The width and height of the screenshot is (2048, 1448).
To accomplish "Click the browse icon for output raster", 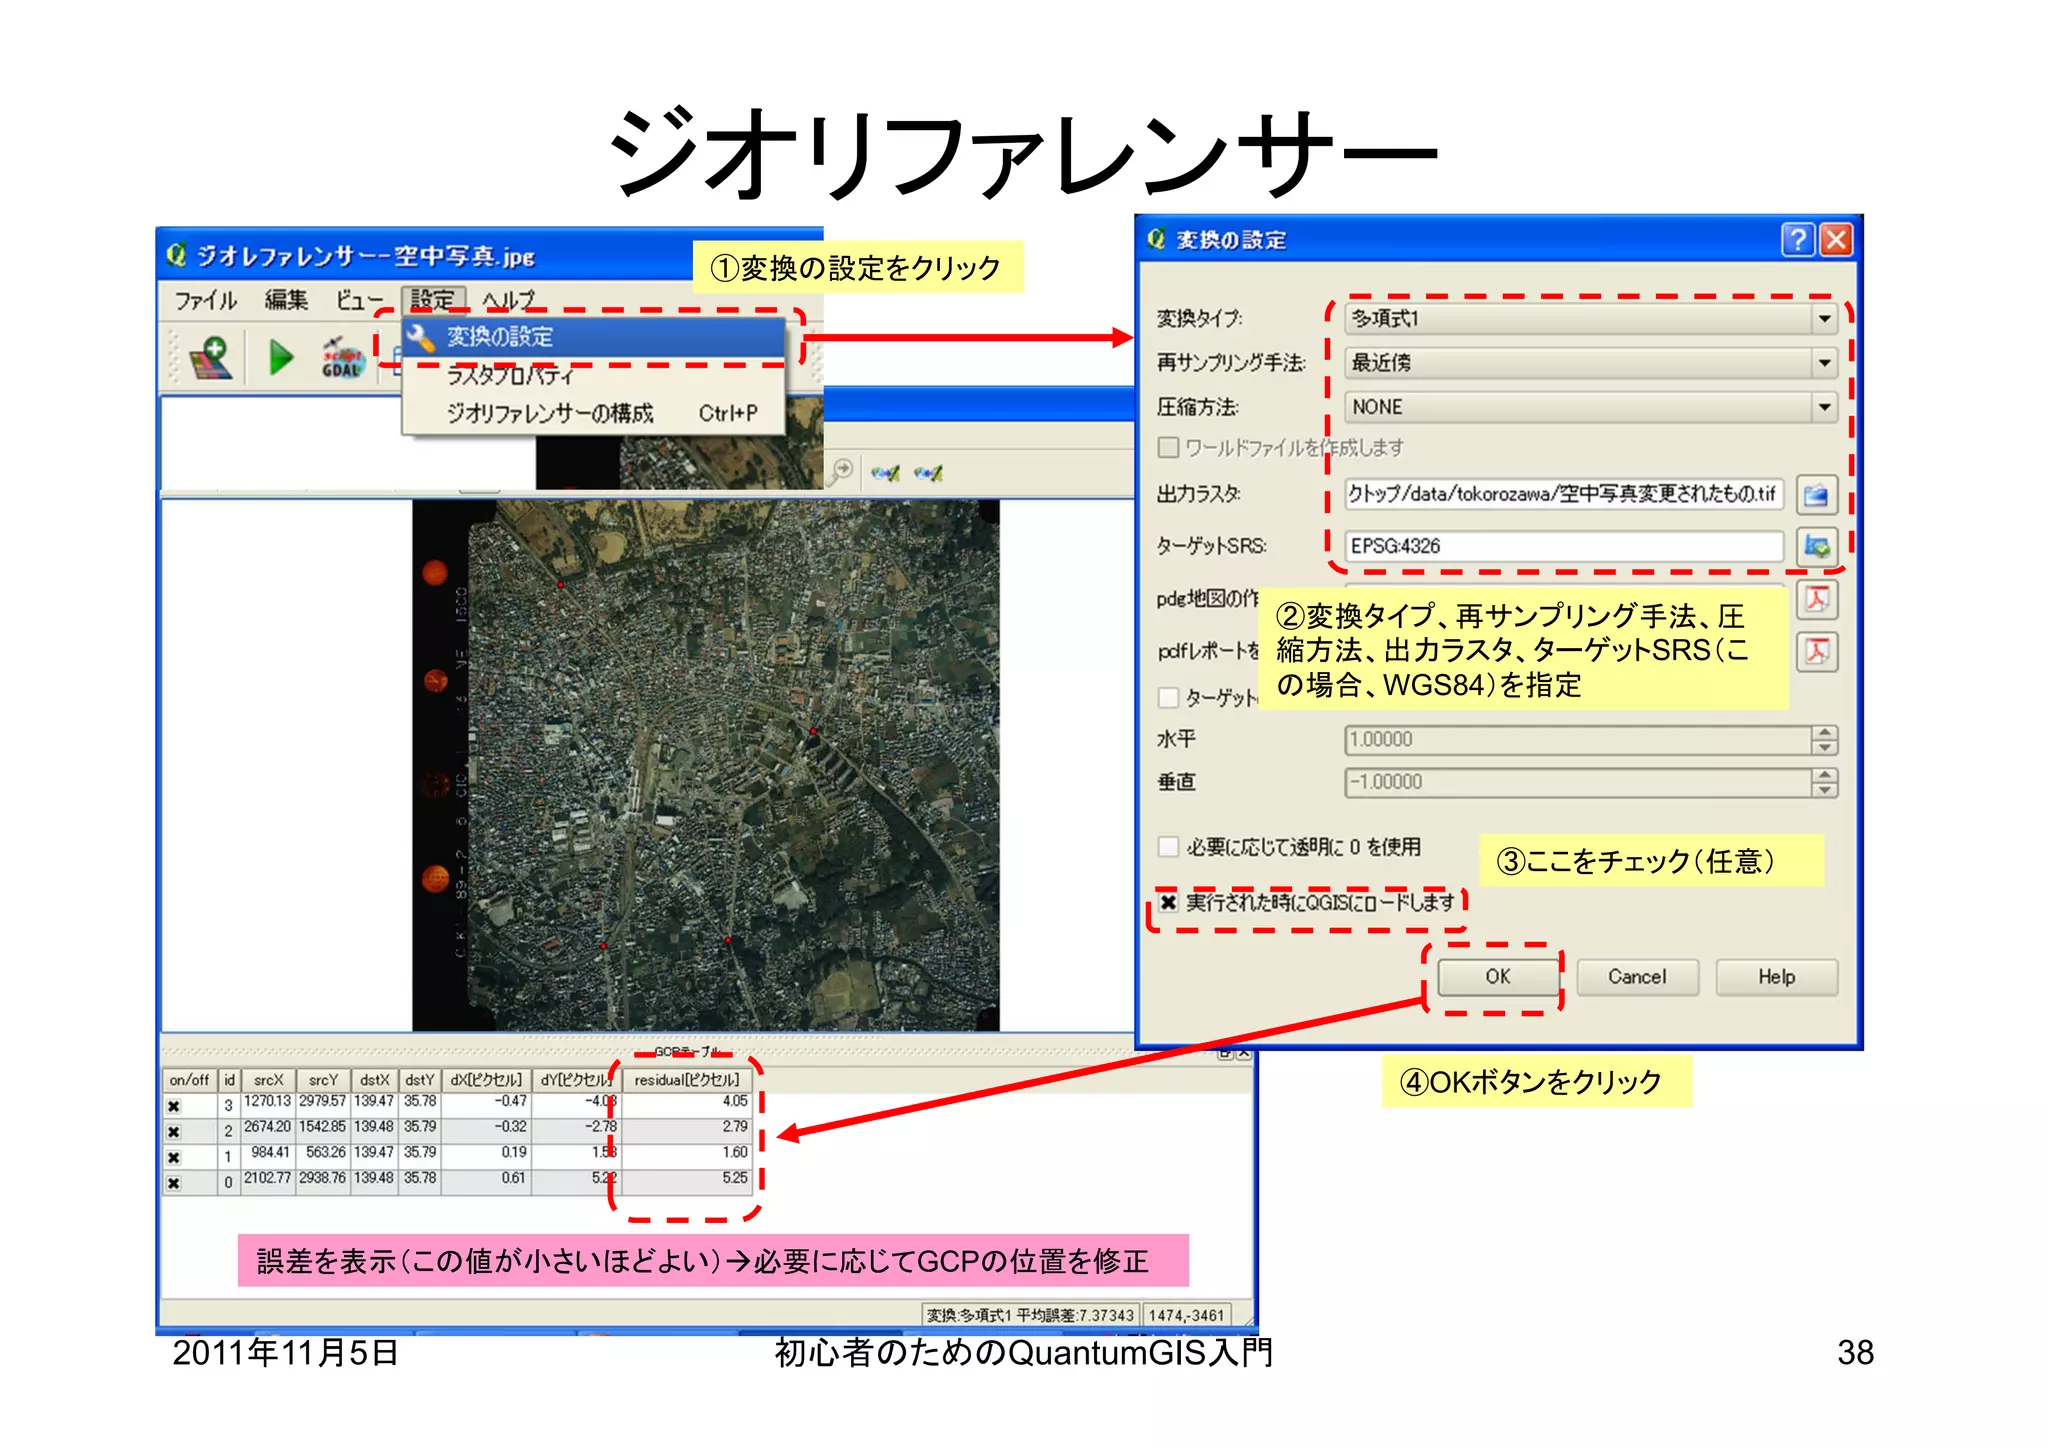I will 1816,494.
